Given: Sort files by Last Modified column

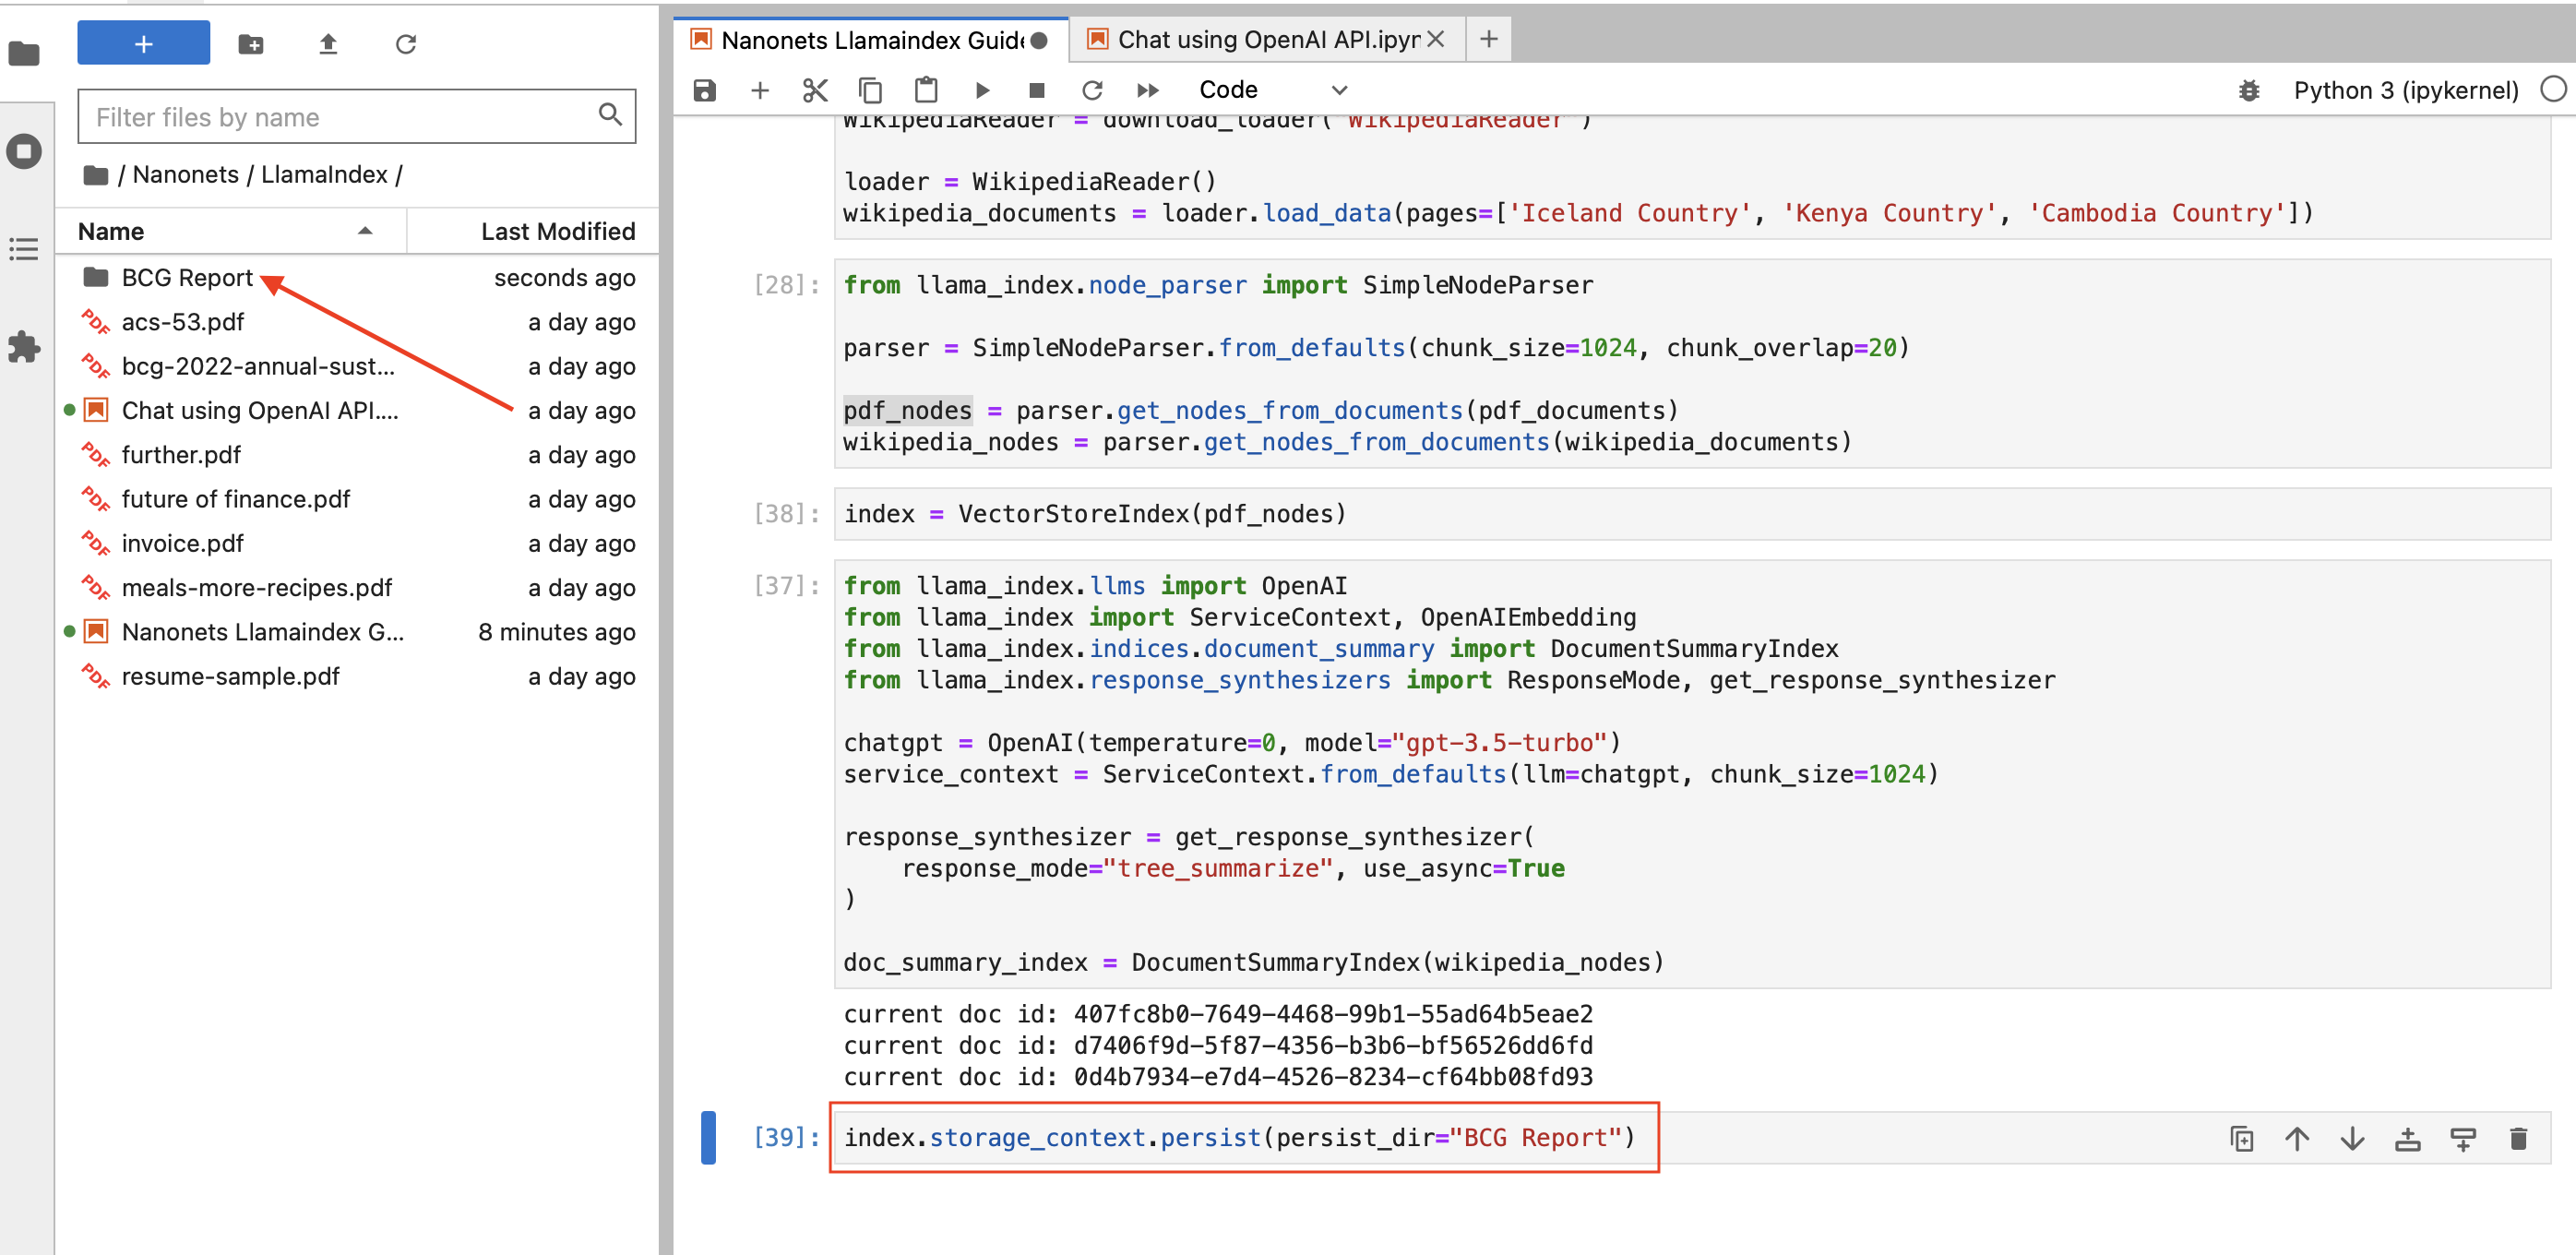Looking at the screenshot, I should (556, 231).
